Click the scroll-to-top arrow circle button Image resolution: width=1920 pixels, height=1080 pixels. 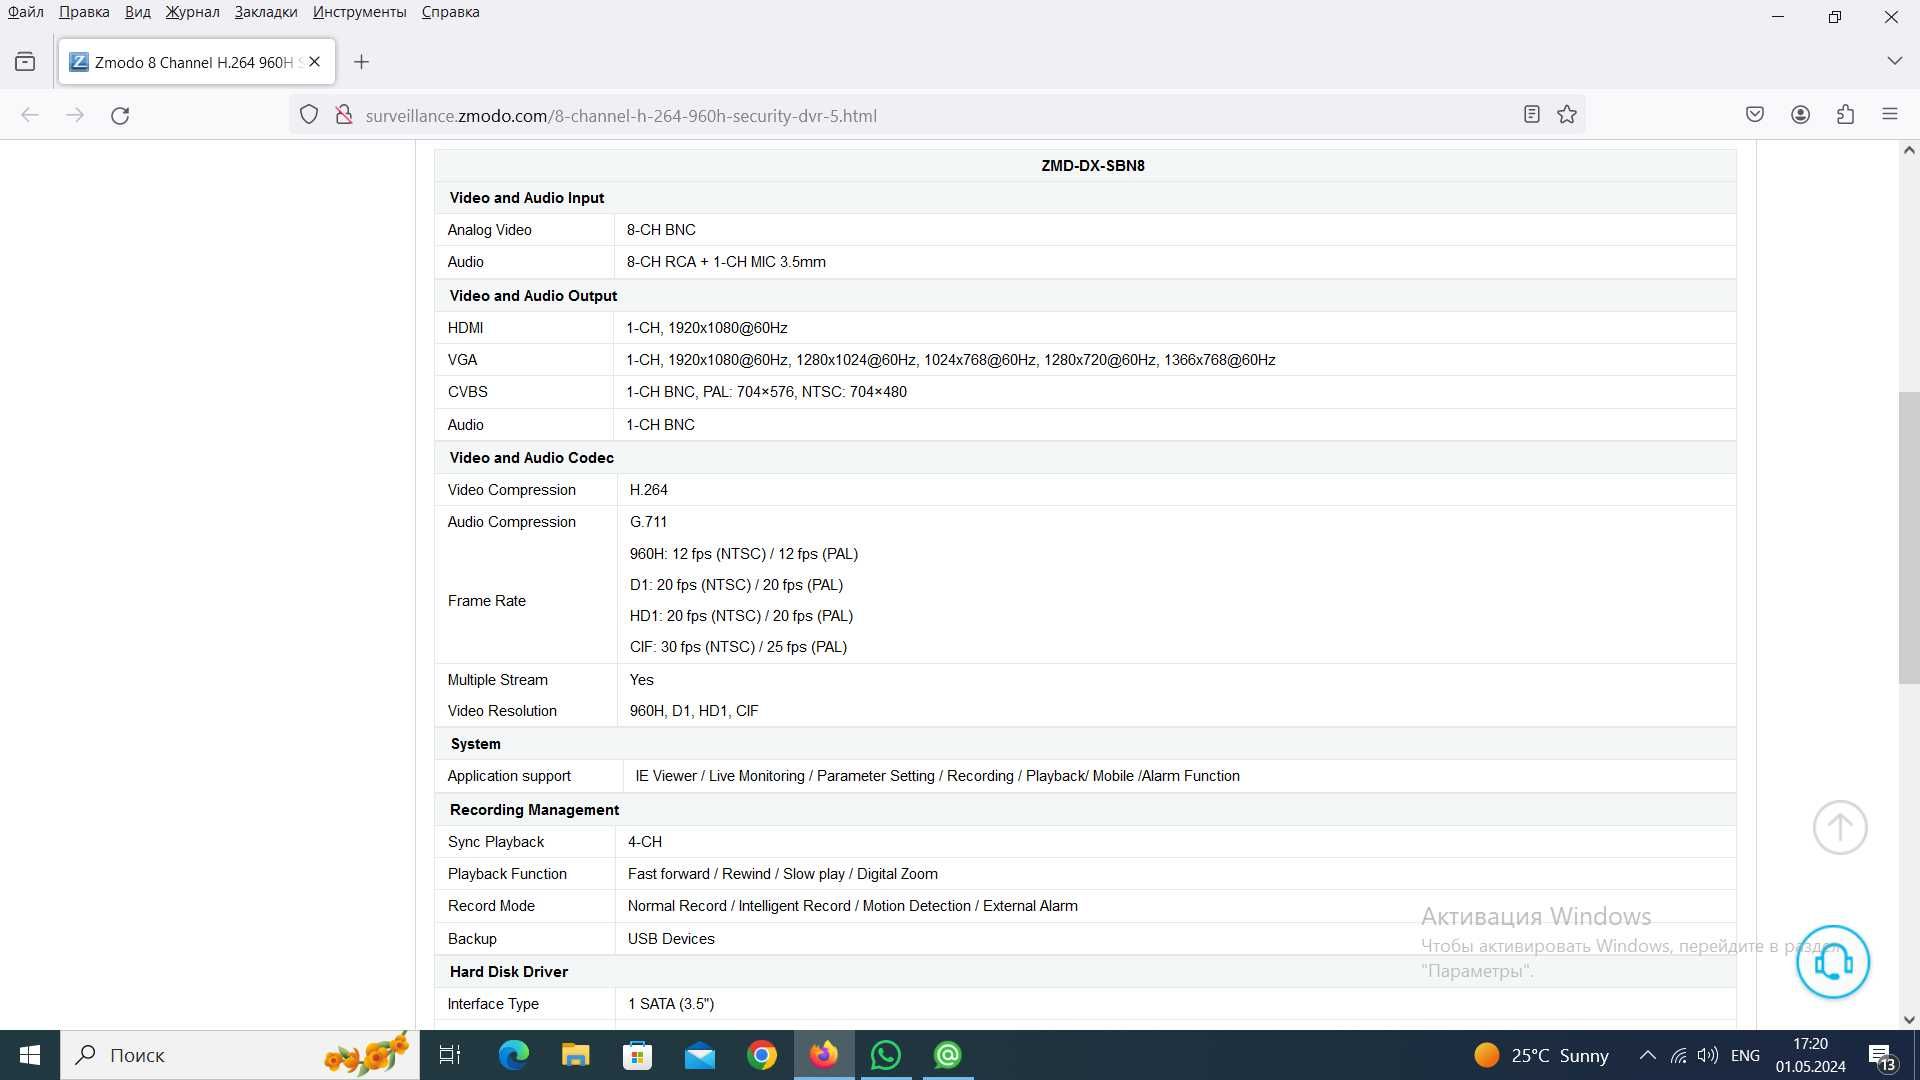1840,828
